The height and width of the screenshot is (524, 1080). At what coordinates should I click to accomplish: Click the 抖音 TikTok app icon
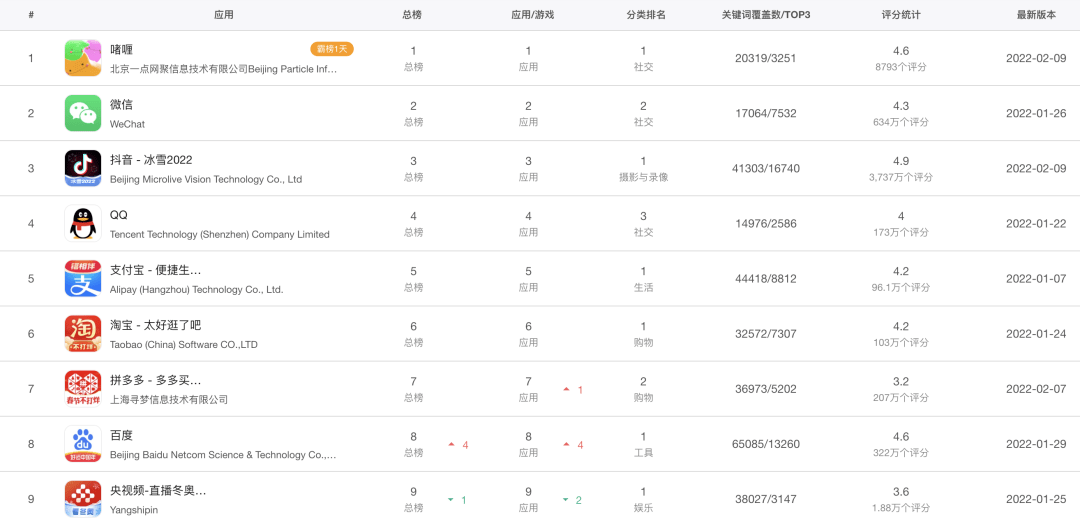pos(83,168)
